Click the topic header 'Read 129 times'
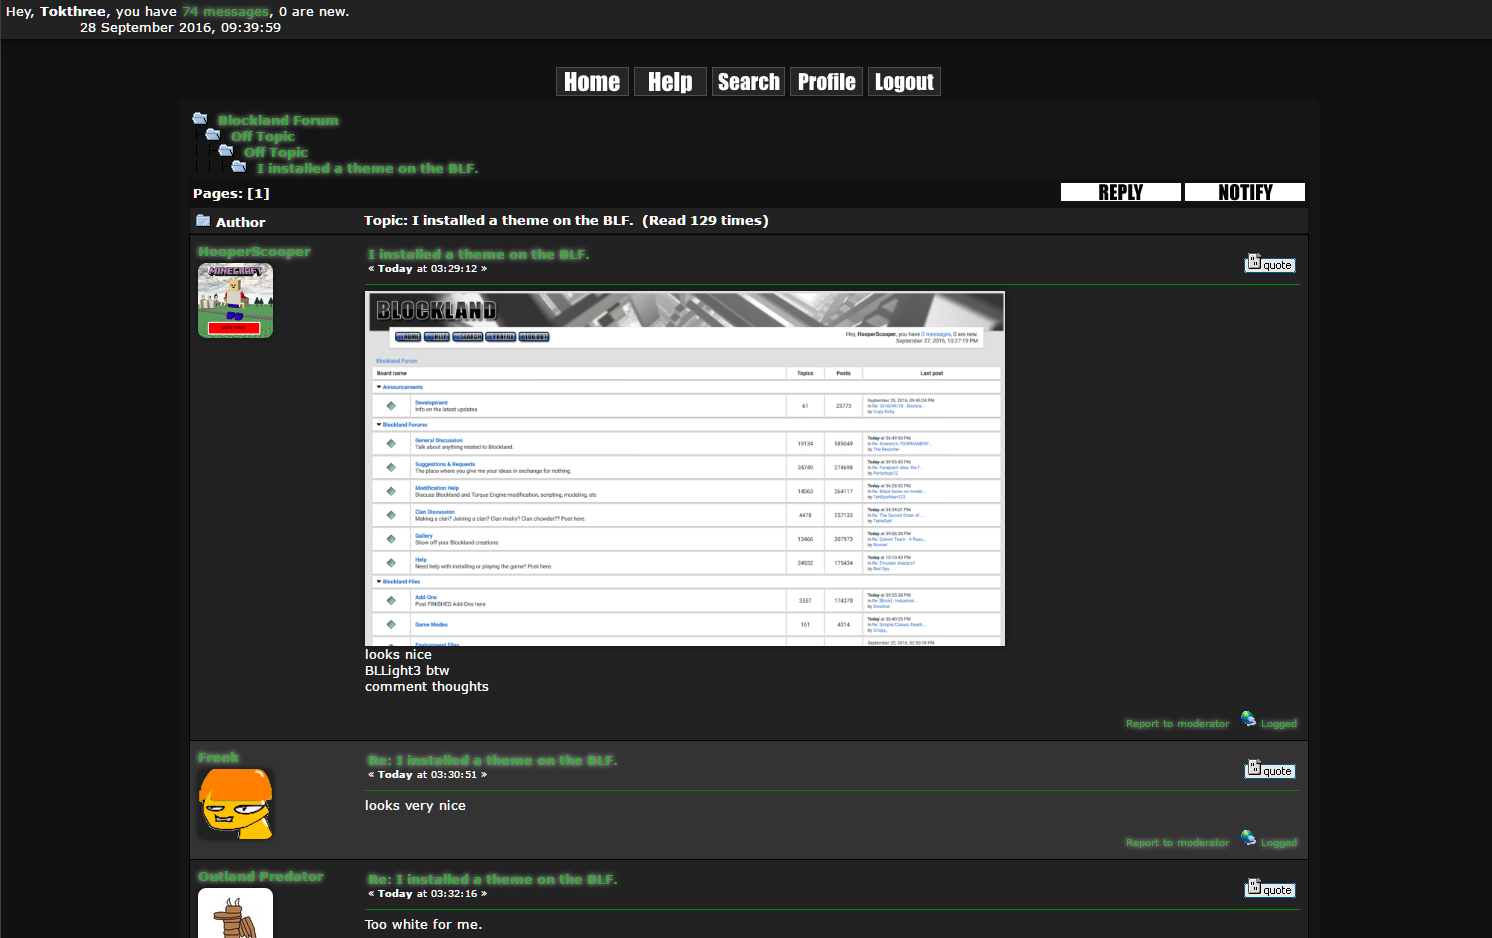The image size is (1492, 938). [x=705, y=221]
